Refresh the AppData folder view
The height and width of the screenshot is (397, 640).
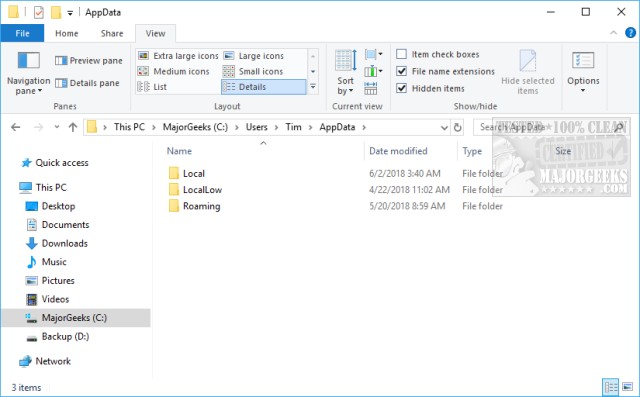pyautogui.click(x=458, y=127)
